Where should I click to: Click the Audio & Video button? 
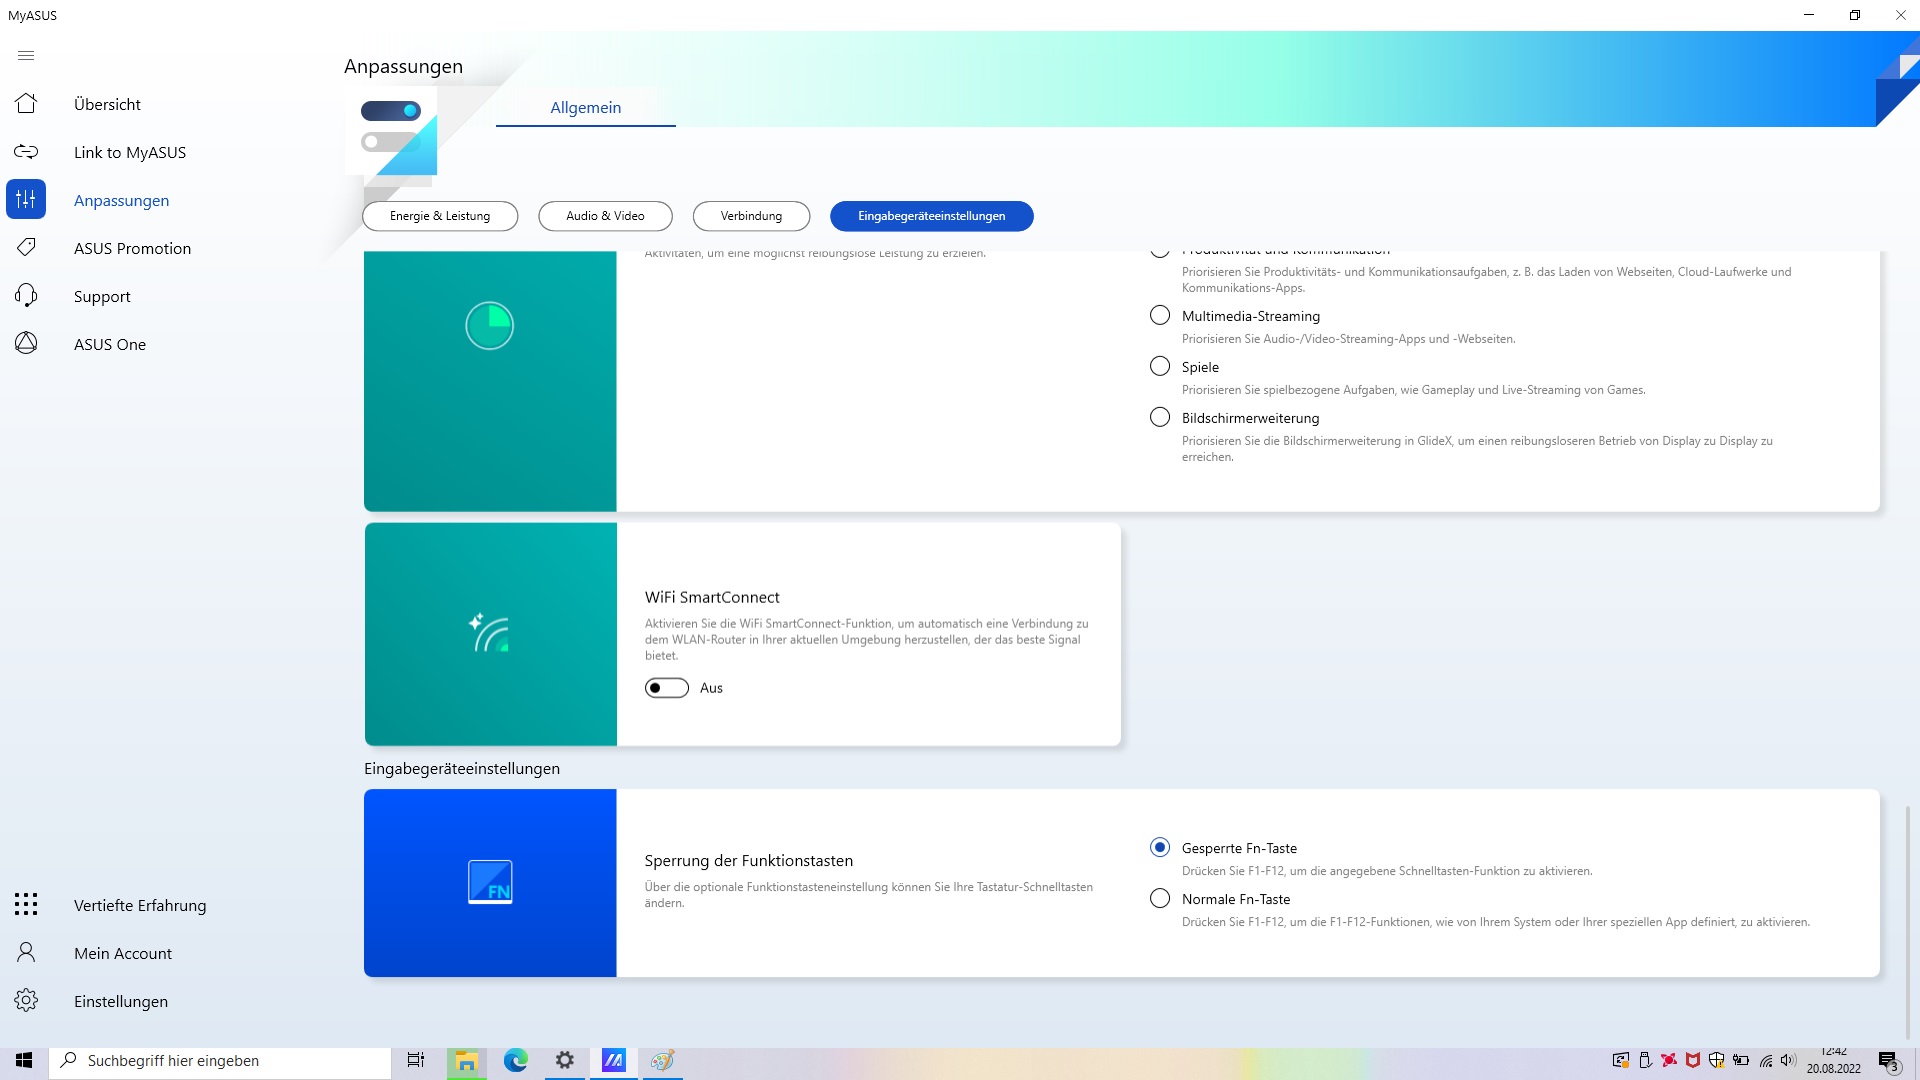click(605, 216)
